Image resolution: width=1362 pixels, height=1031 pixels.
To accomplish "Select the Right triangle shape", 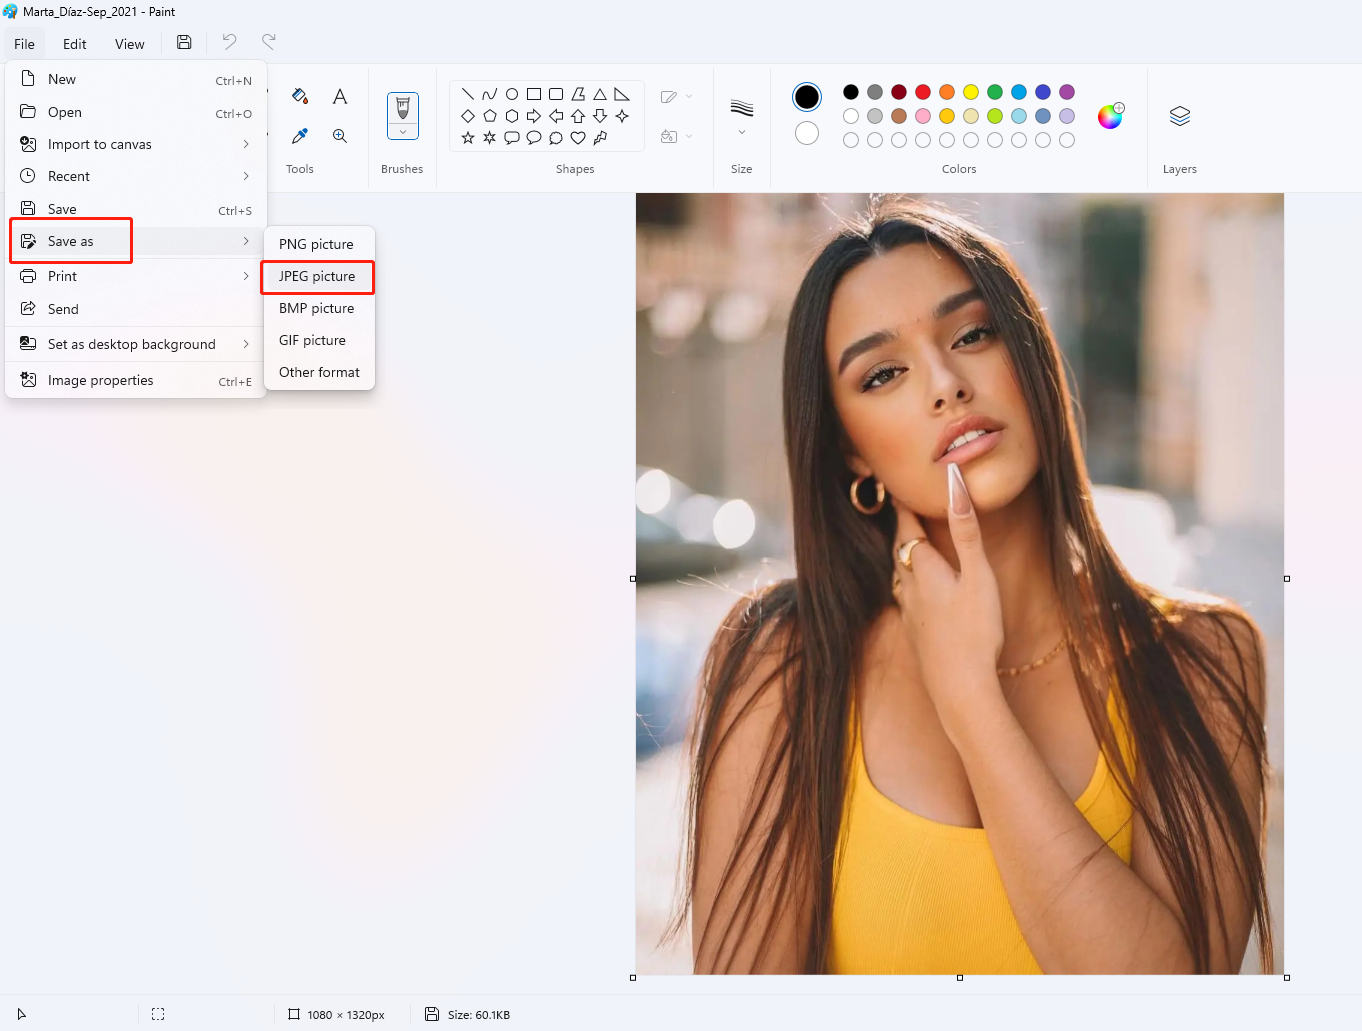I will (x=622, y=94).
